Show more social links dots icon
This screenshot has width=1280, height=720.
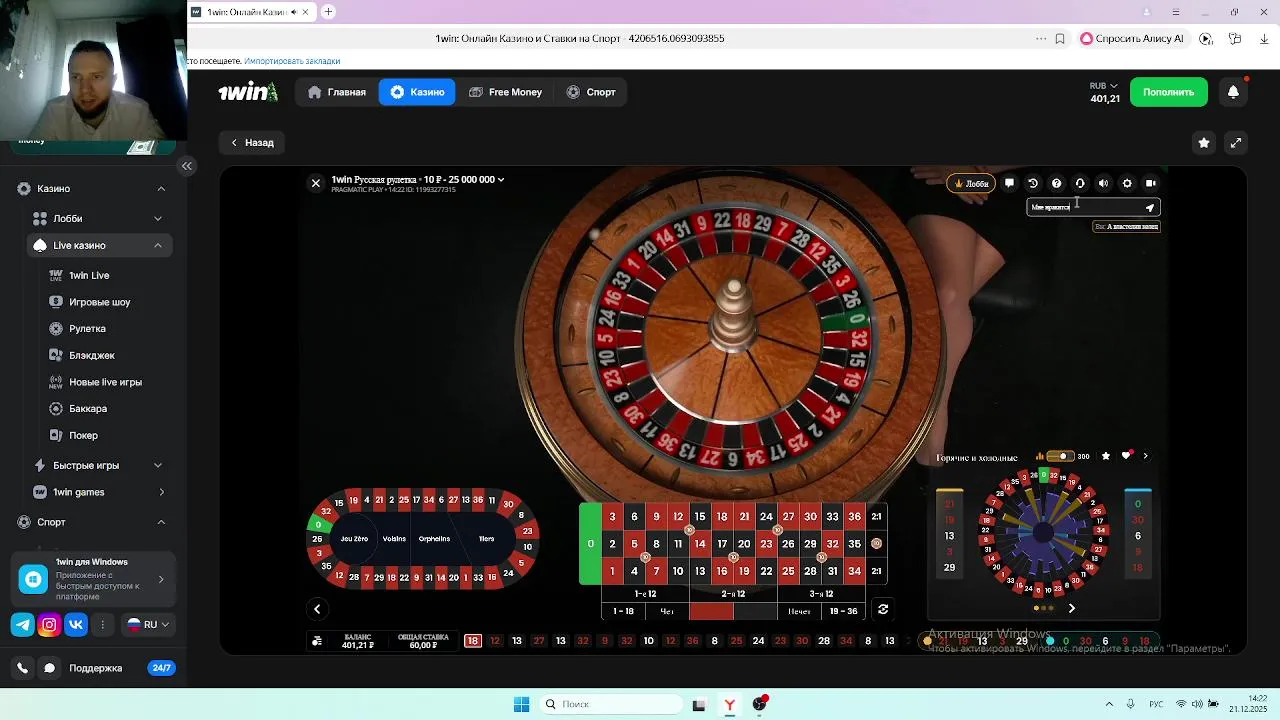pos(102,625)
